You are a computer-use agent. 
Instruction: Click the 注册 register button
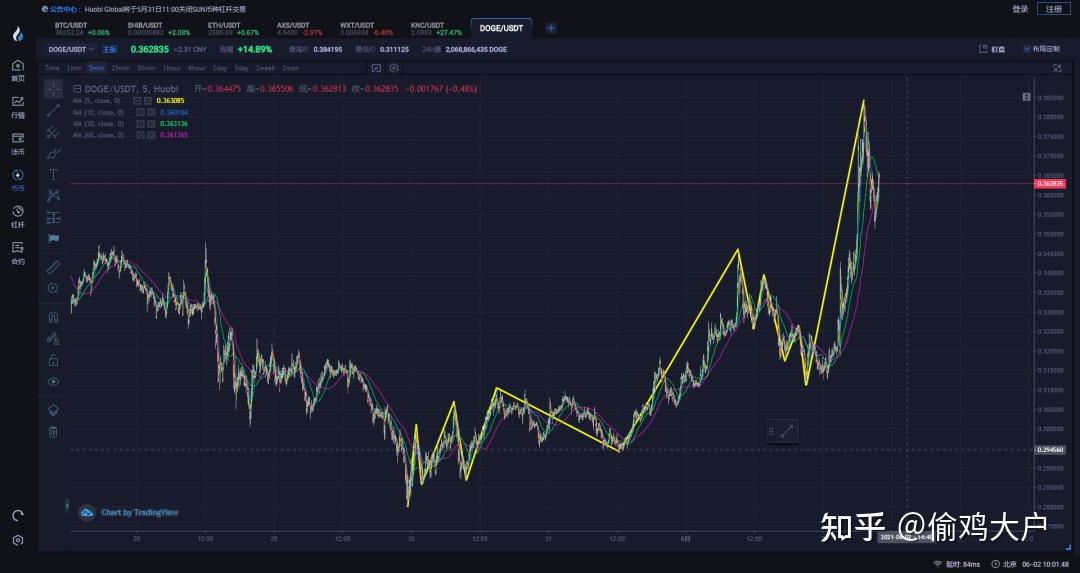click(x=1054, y=9)
